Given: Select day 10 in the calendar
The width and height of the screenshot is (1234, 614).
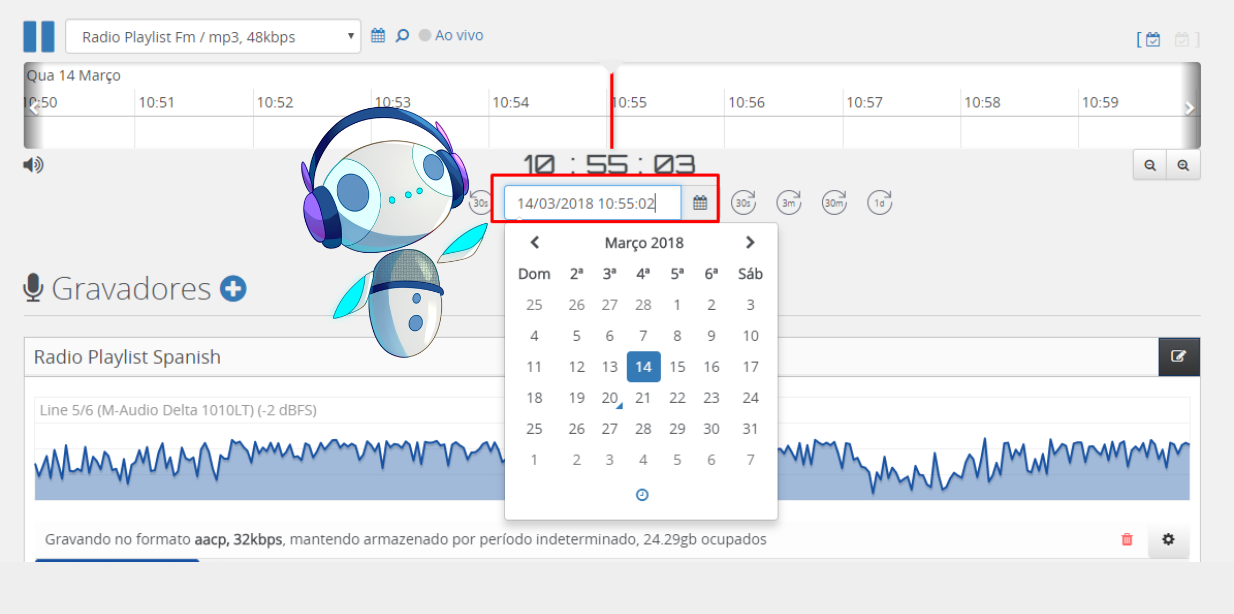Looking at the screenshot, I should pyautogui.click(x=751, y=336).
